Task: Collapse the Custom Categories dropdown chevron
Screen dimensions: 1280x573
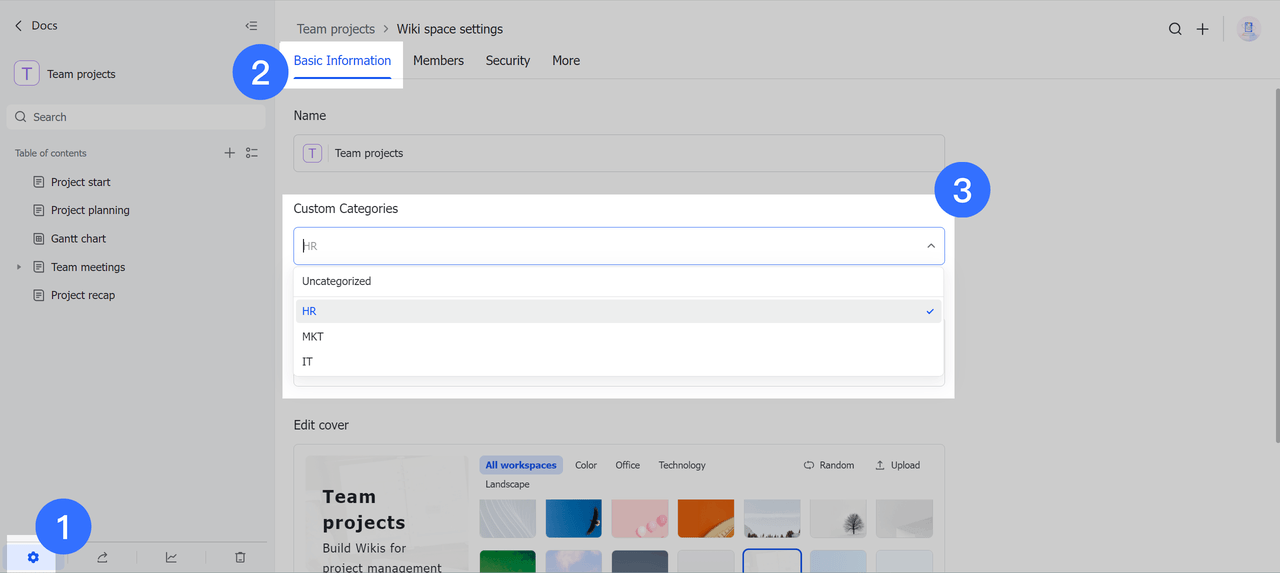Action: (930, 246)
